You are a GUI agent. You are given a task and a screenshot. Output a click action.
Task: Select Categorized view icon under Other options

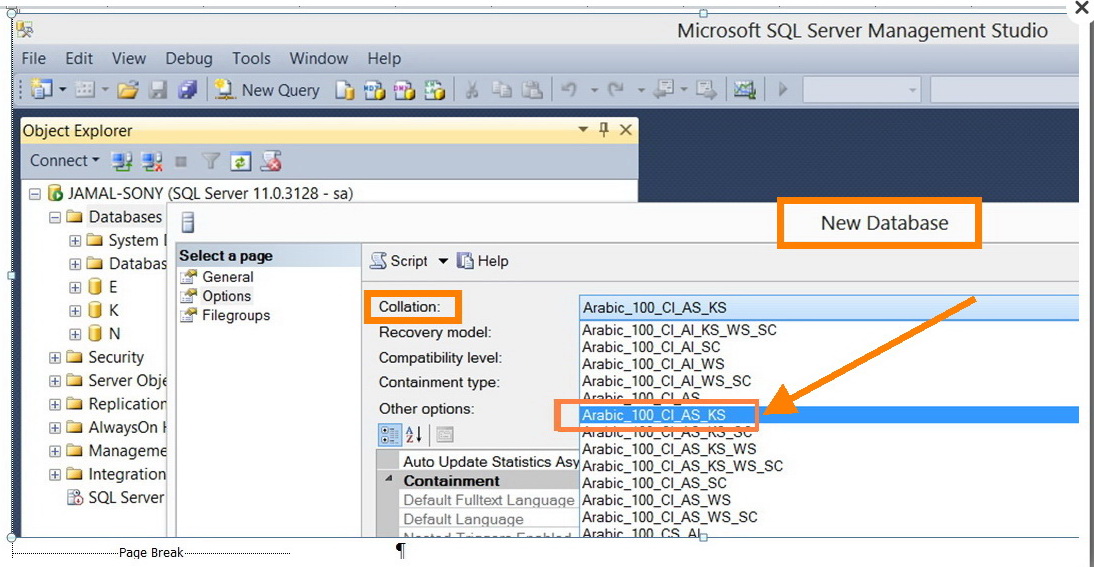coord(389,434)
